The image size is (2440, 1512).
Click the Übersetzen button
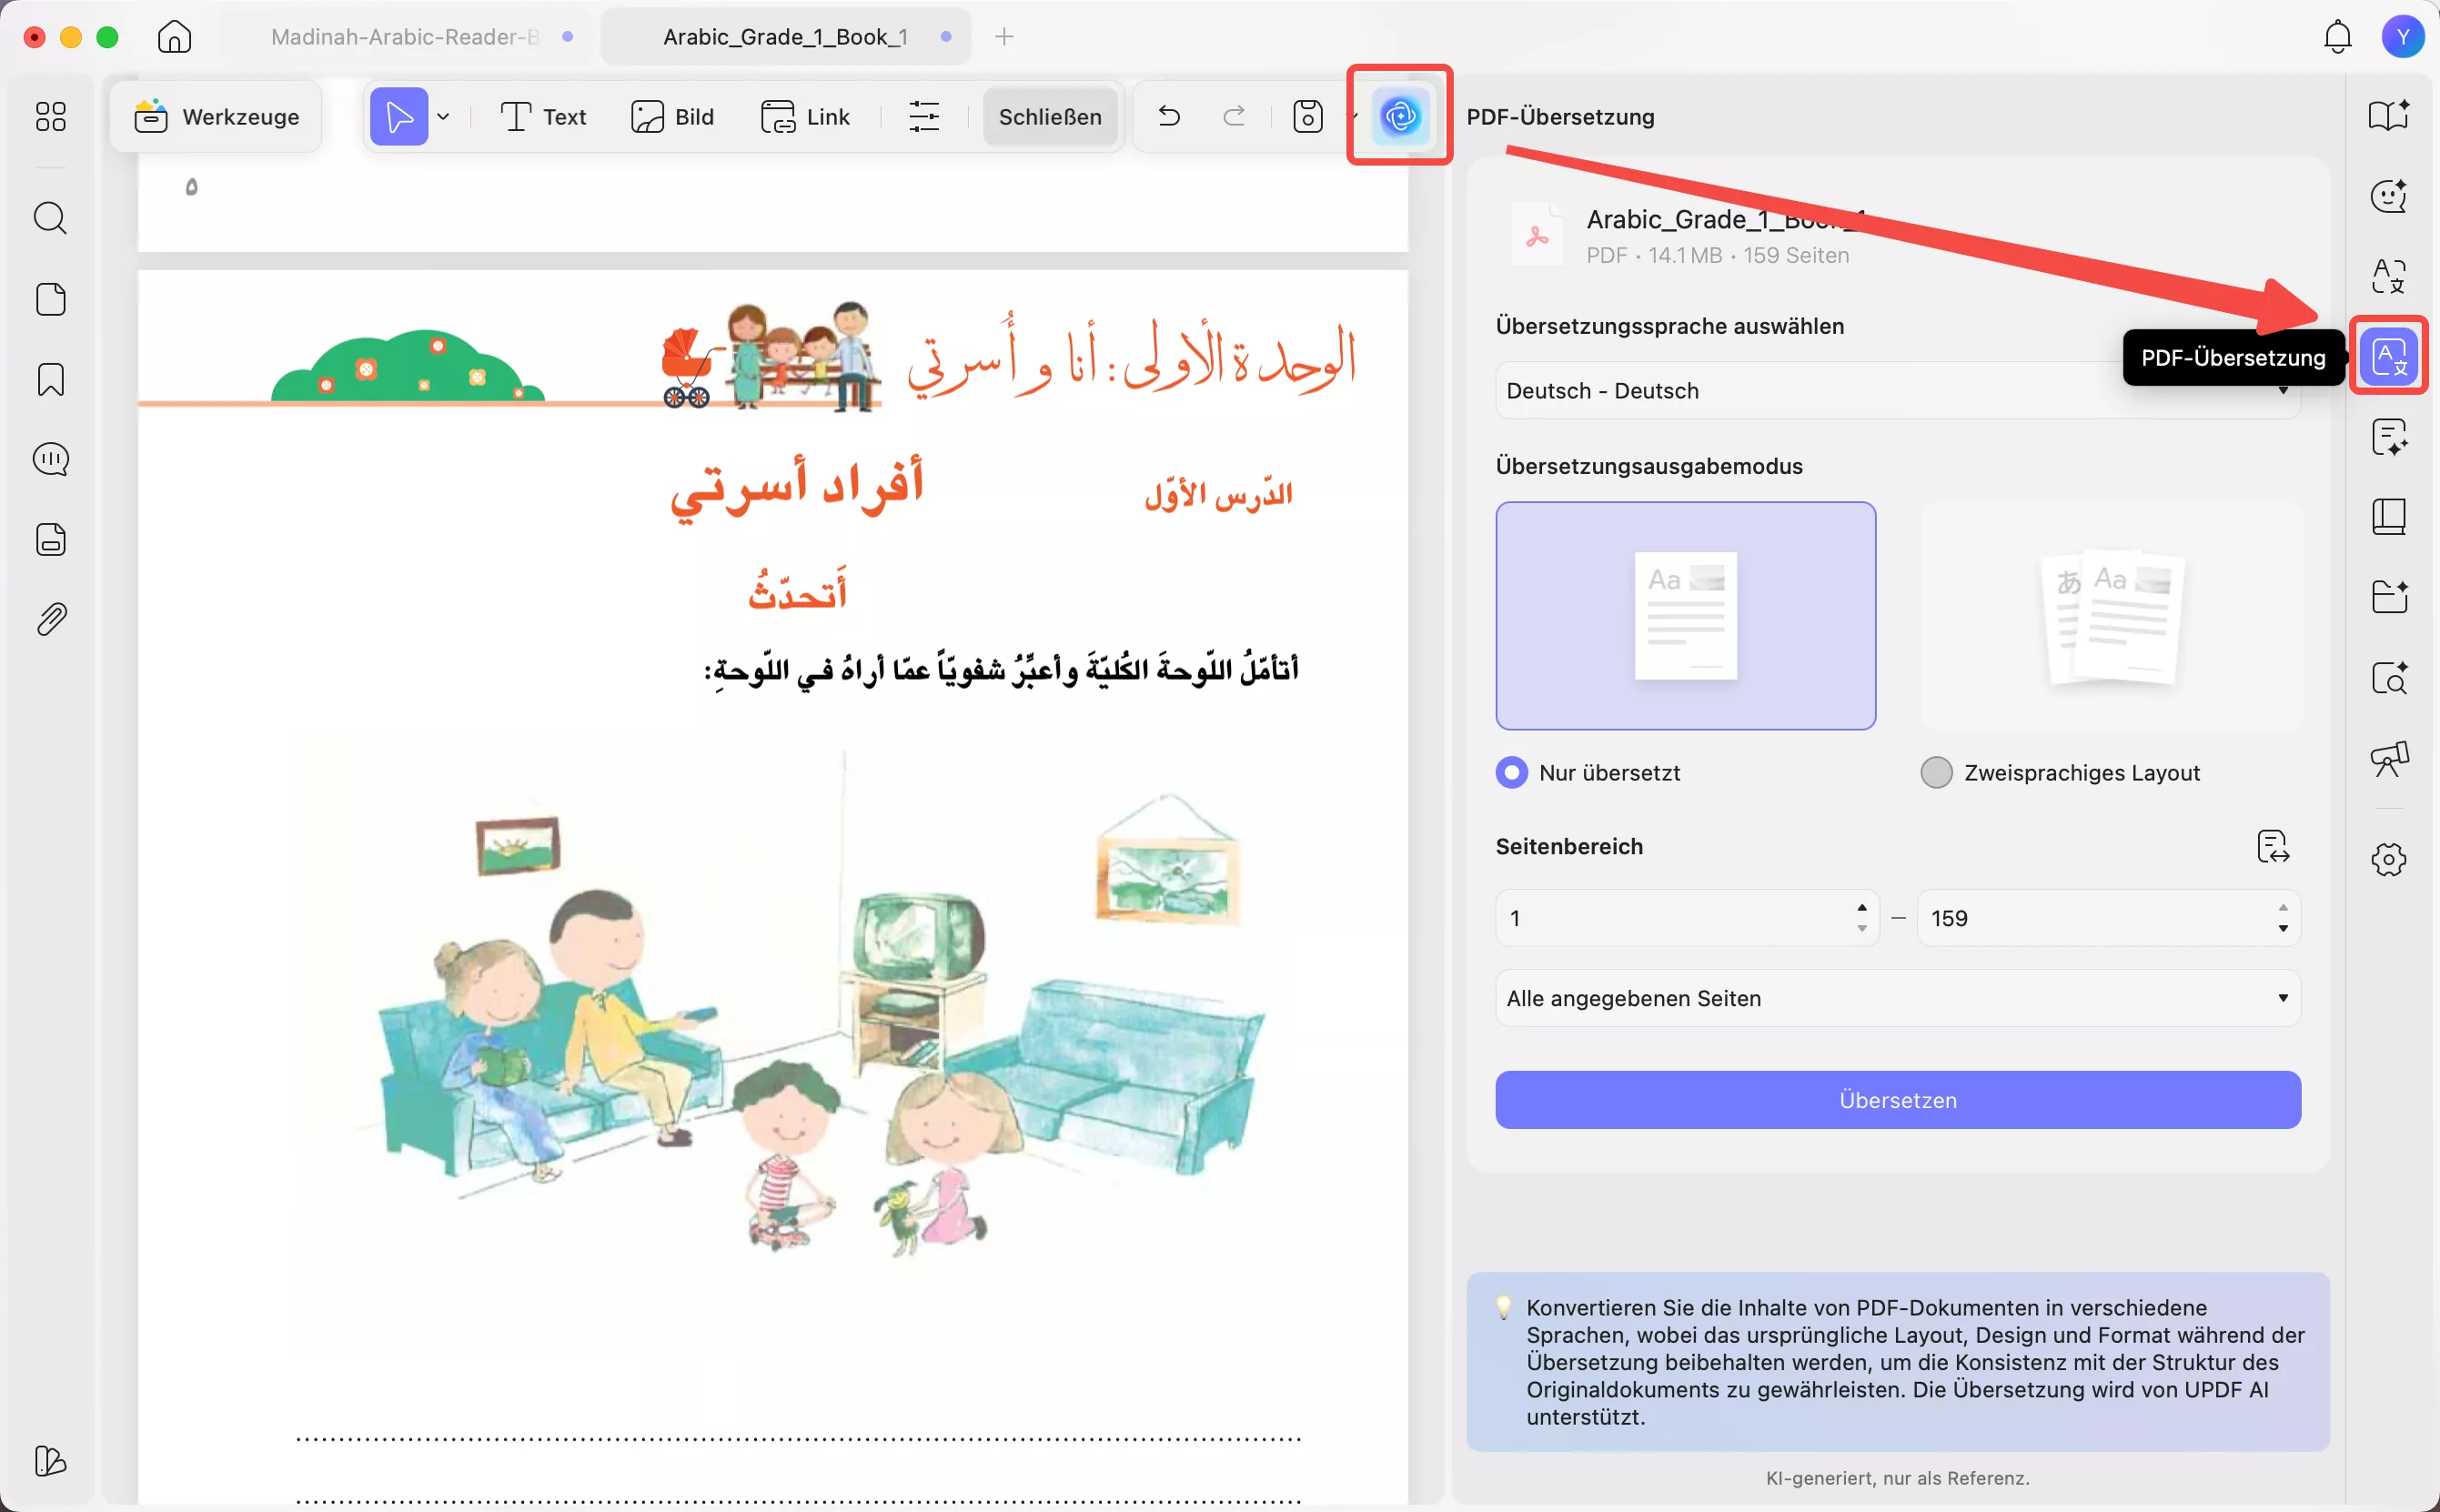1896,1099
